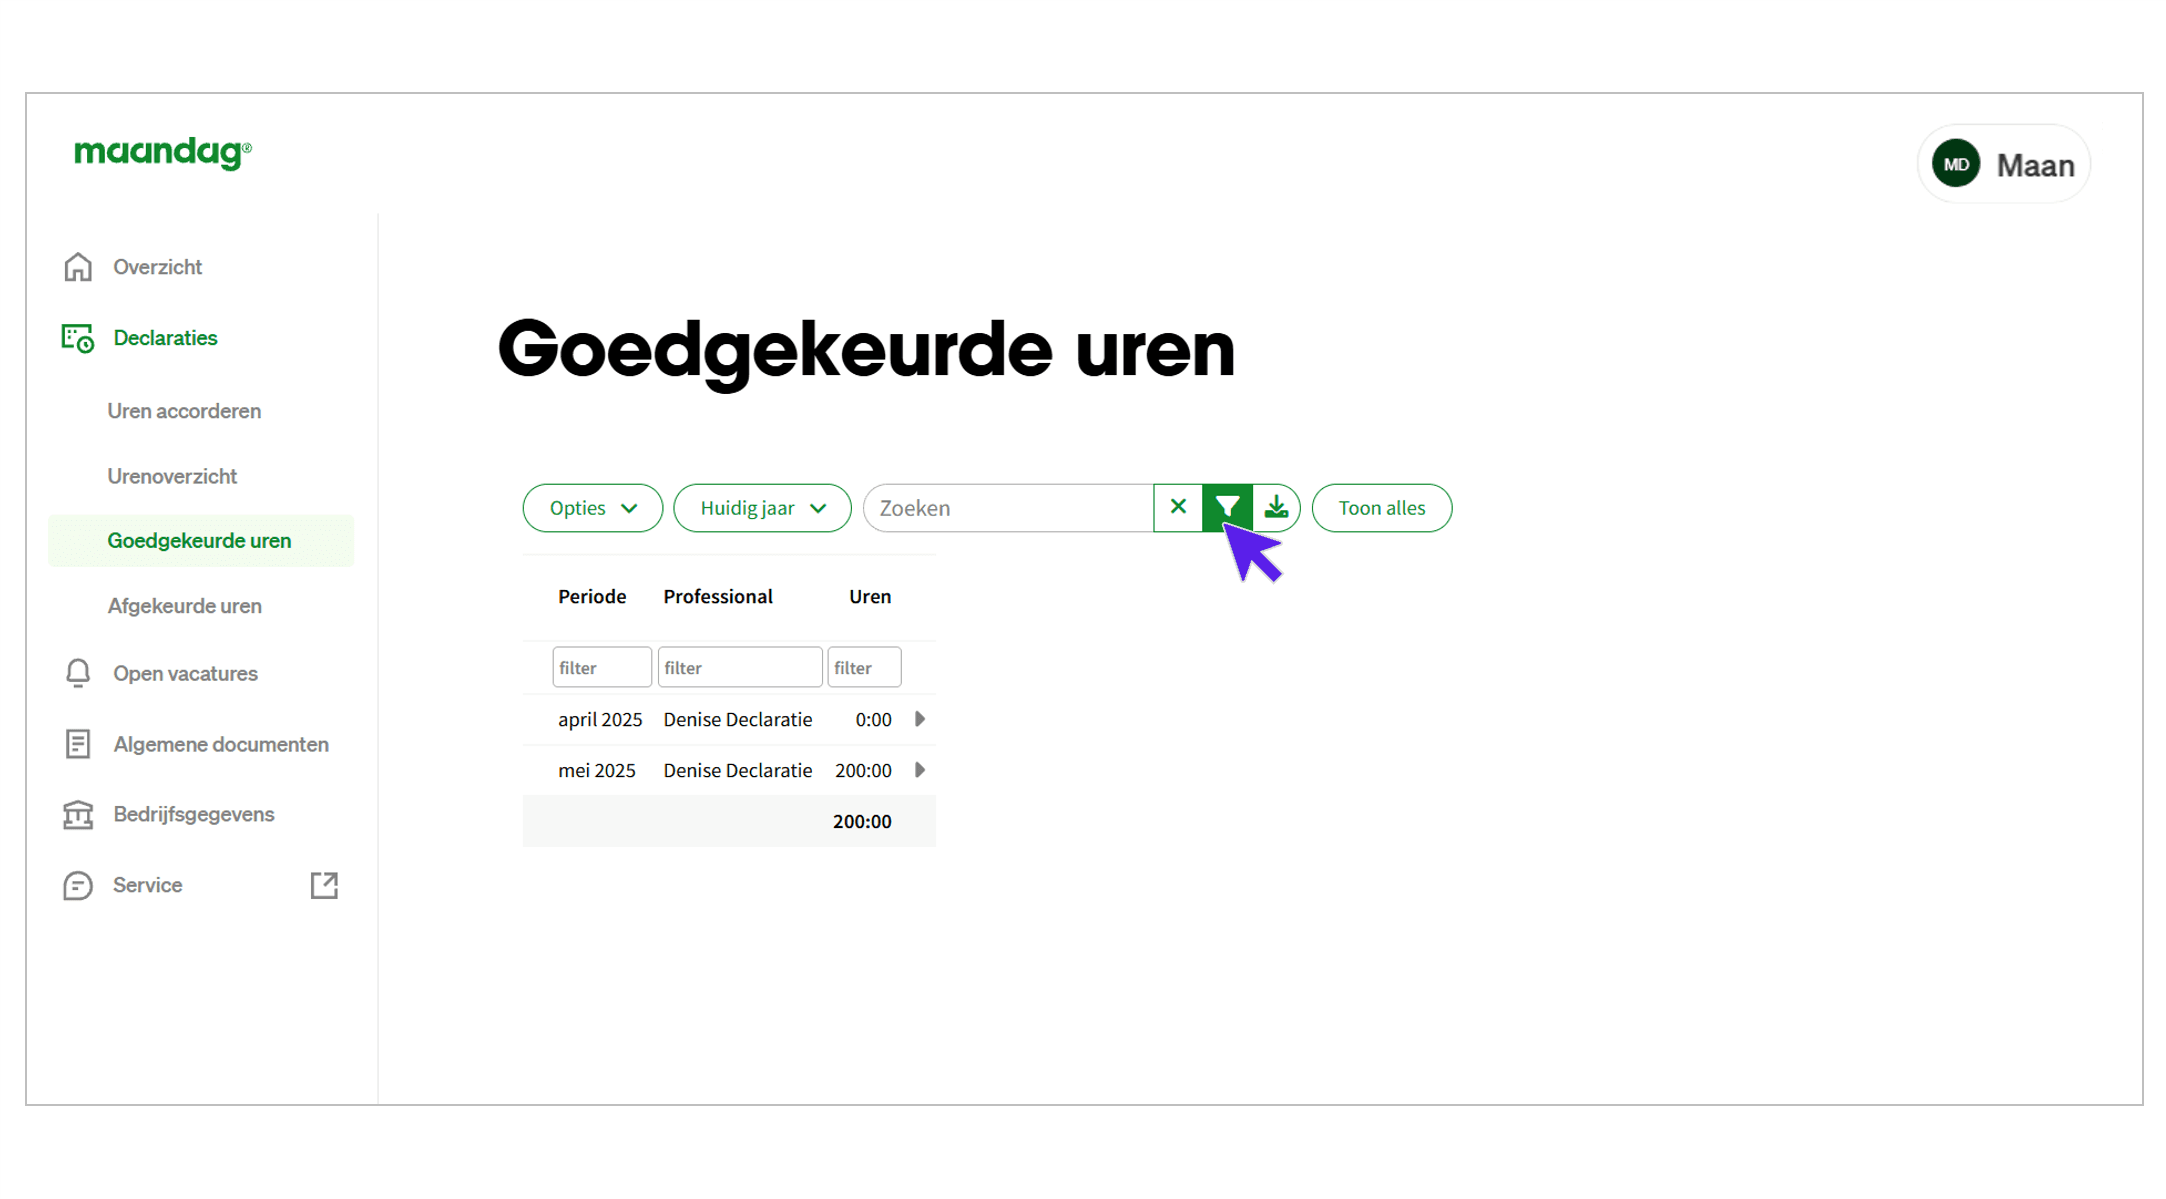Open the Maan account menu

click(2036, 163)
